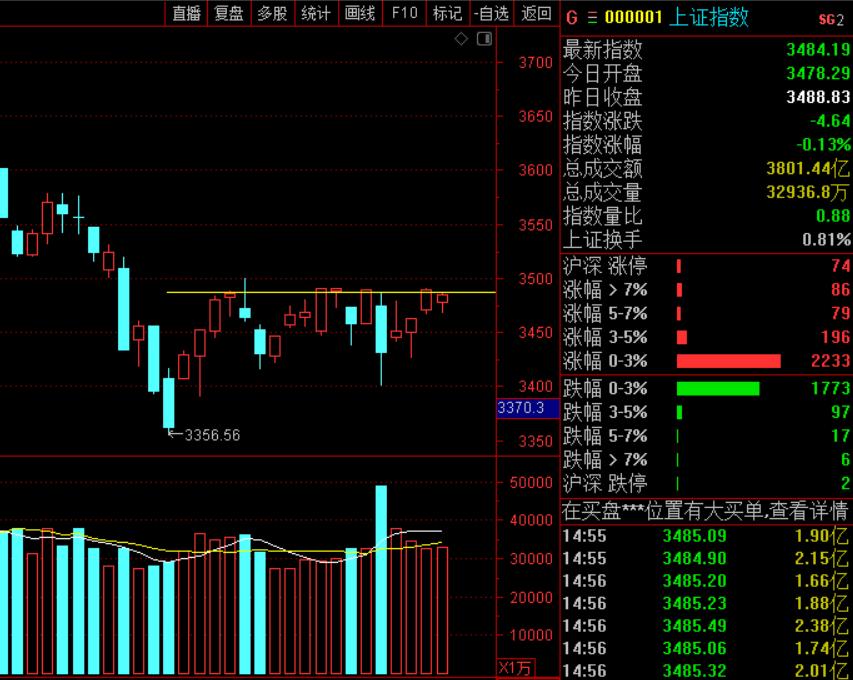Click the 50000 volume axis label
The width and height of the screenshot is (853, 680).
[531, 483]
